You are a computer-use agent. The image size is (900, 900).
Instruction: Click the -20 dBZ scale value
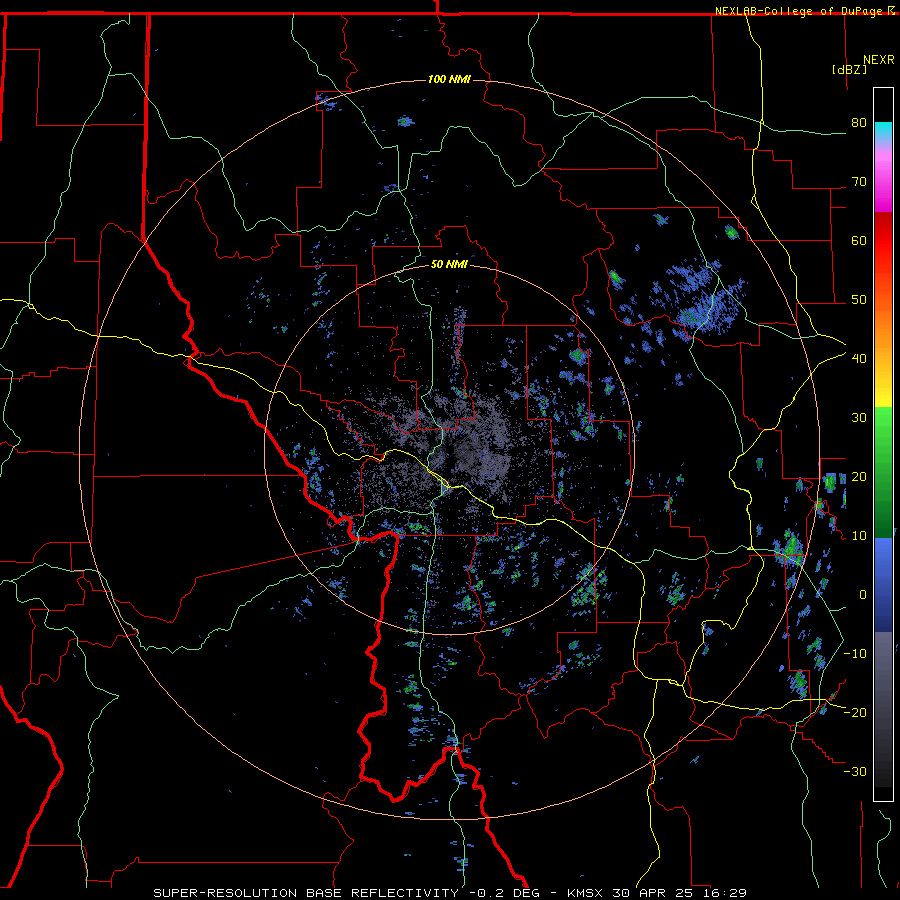pos(855,712)
